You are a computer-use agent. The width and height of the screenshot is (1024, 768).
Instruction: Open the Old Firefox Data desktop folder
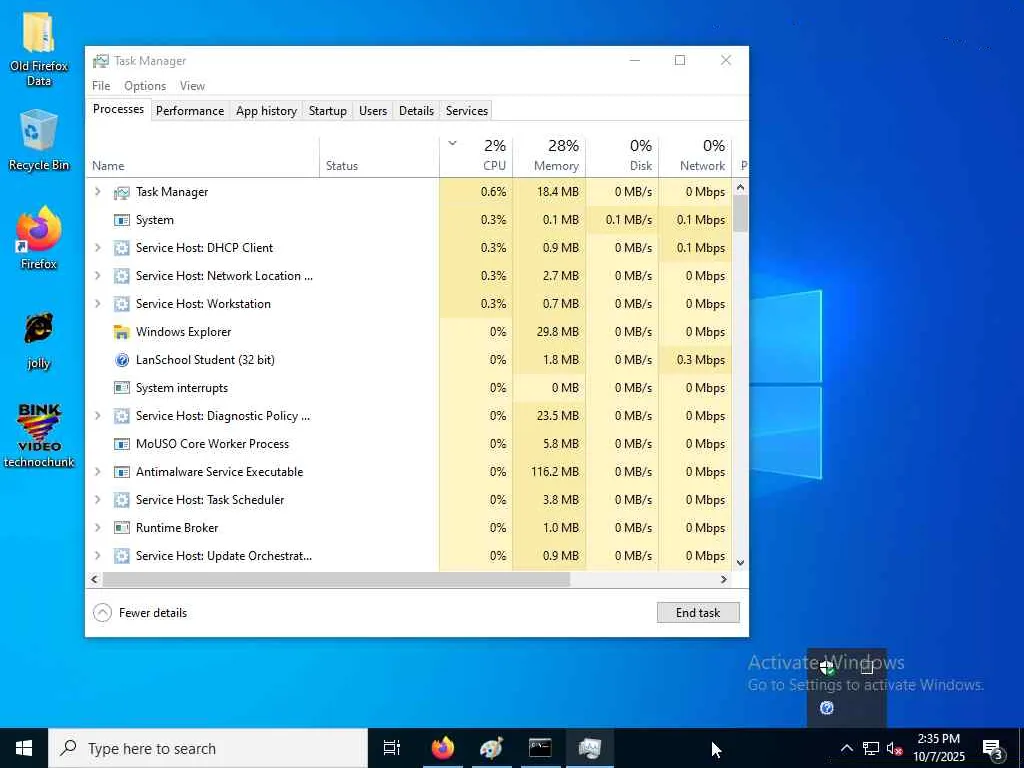39,49
